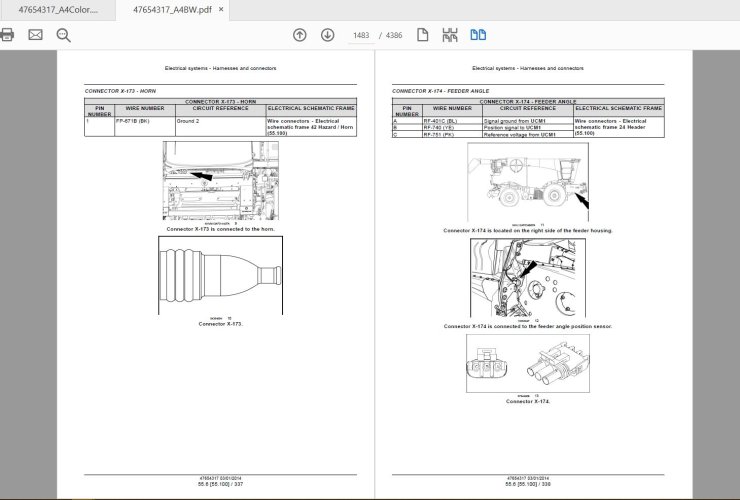
Task: Click the page number field 1483
Action: click(361, 35)
